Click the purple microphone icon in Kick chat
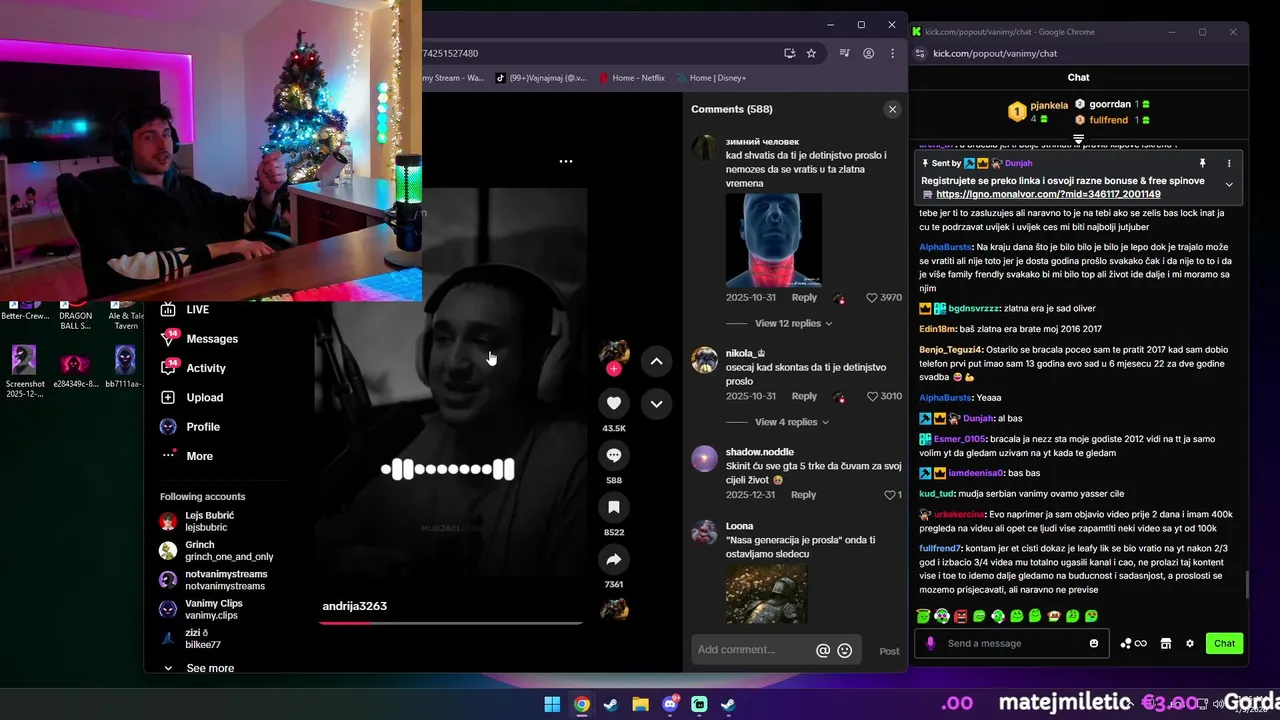1280x720 pixels. pyautogui.click(x=930, y=643)
